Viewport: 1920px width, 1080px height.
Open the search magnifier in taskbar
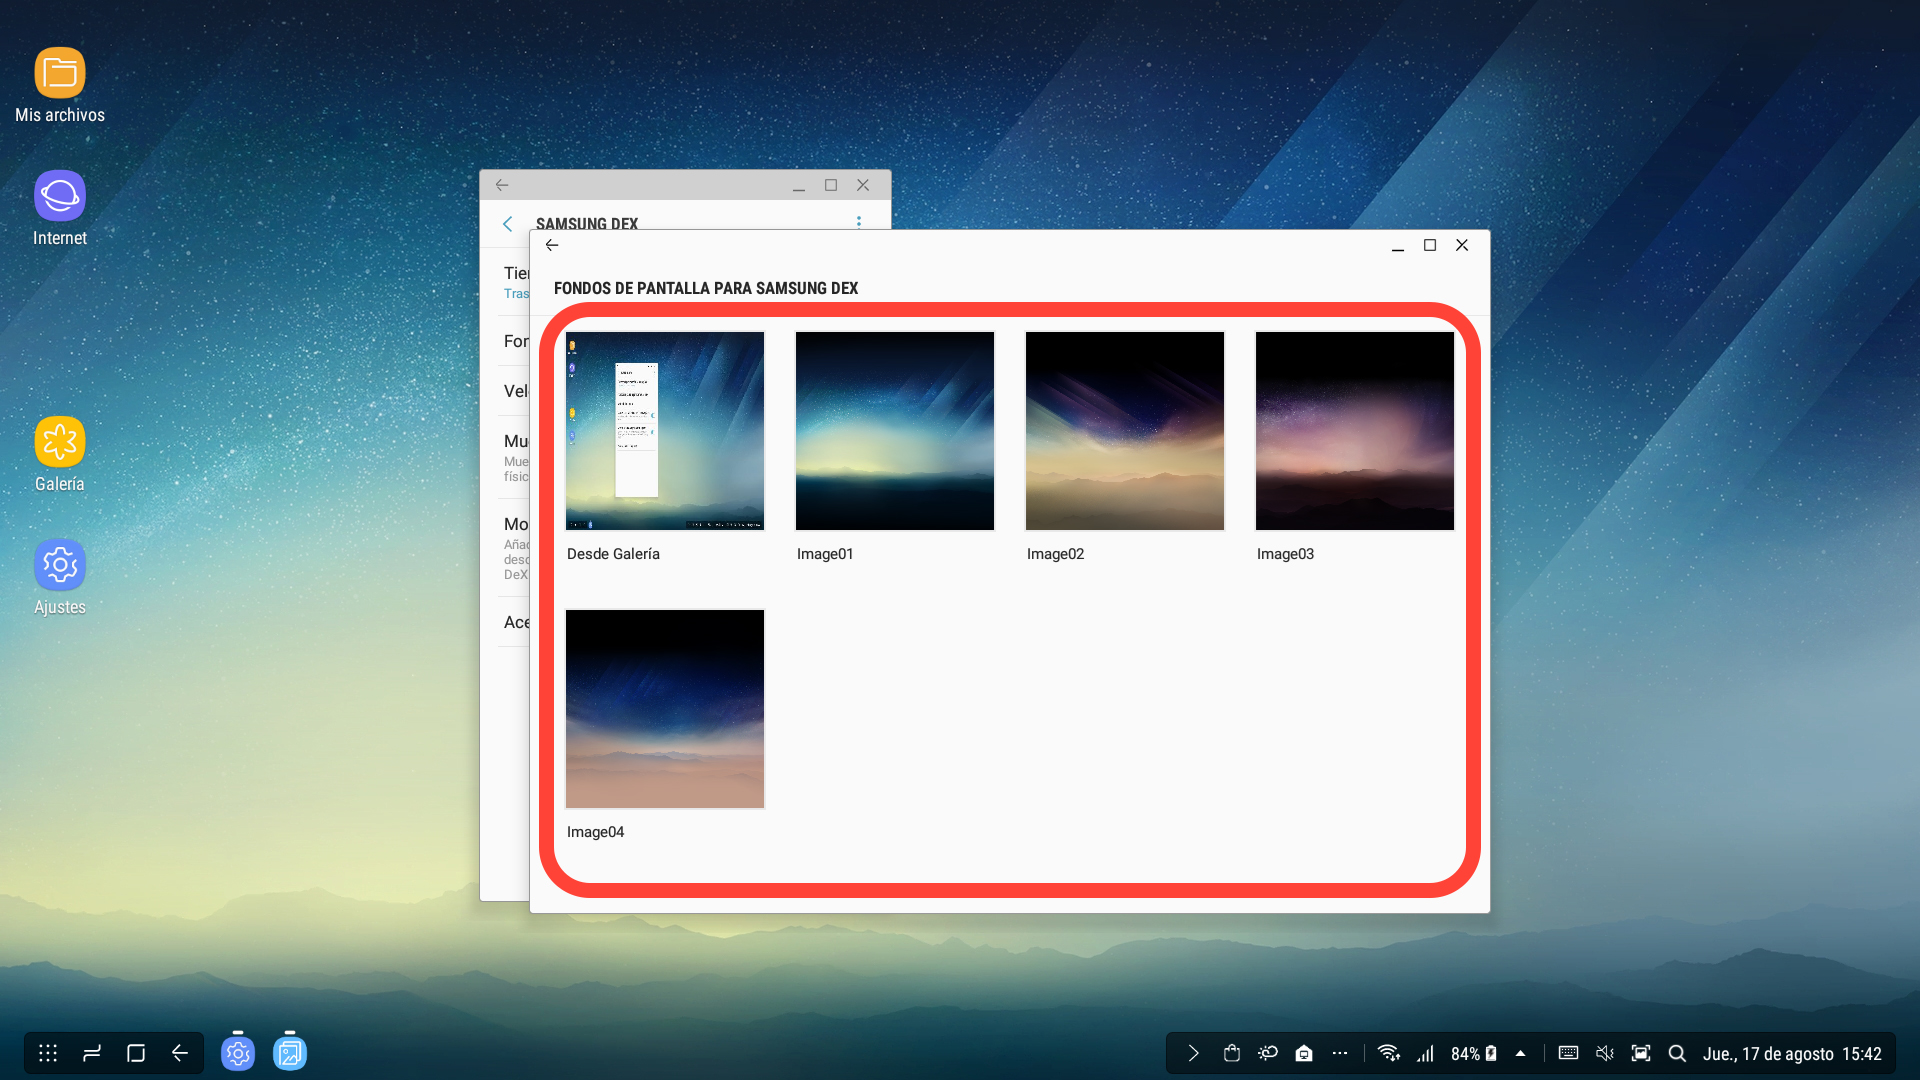1677,1053
